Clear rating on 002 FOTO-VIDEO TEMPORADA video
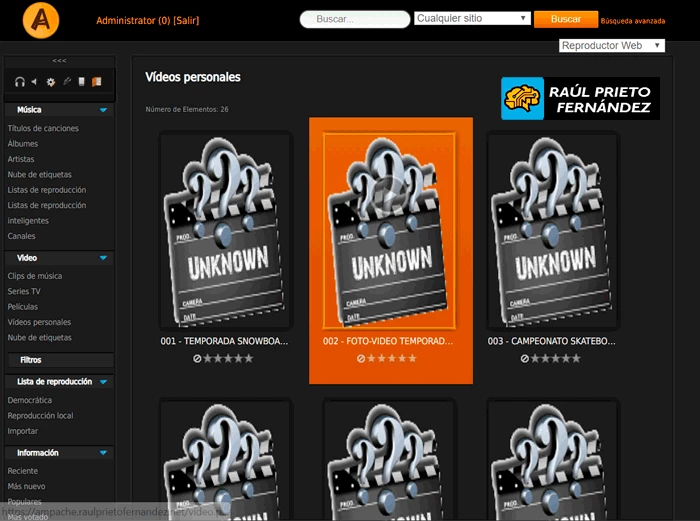 [x=362, y=358]
